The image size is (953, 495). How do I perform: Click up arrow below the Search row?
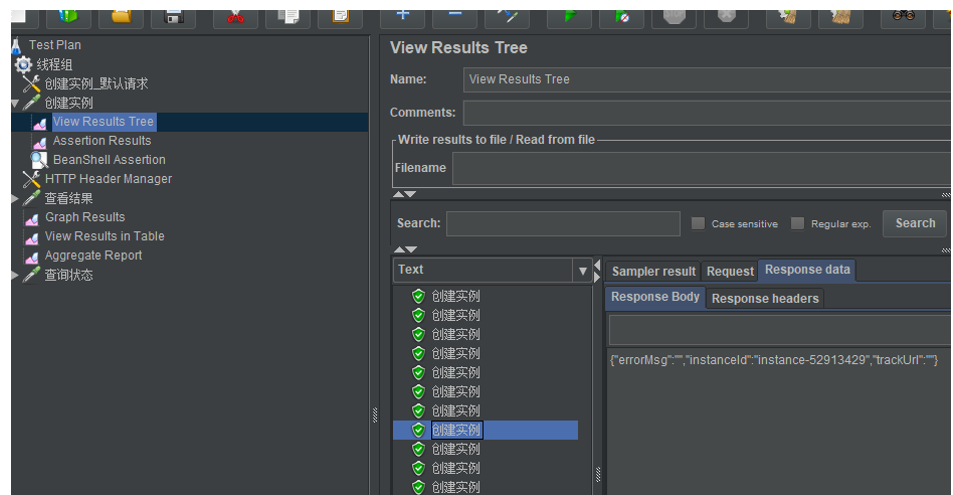[399, 249]
